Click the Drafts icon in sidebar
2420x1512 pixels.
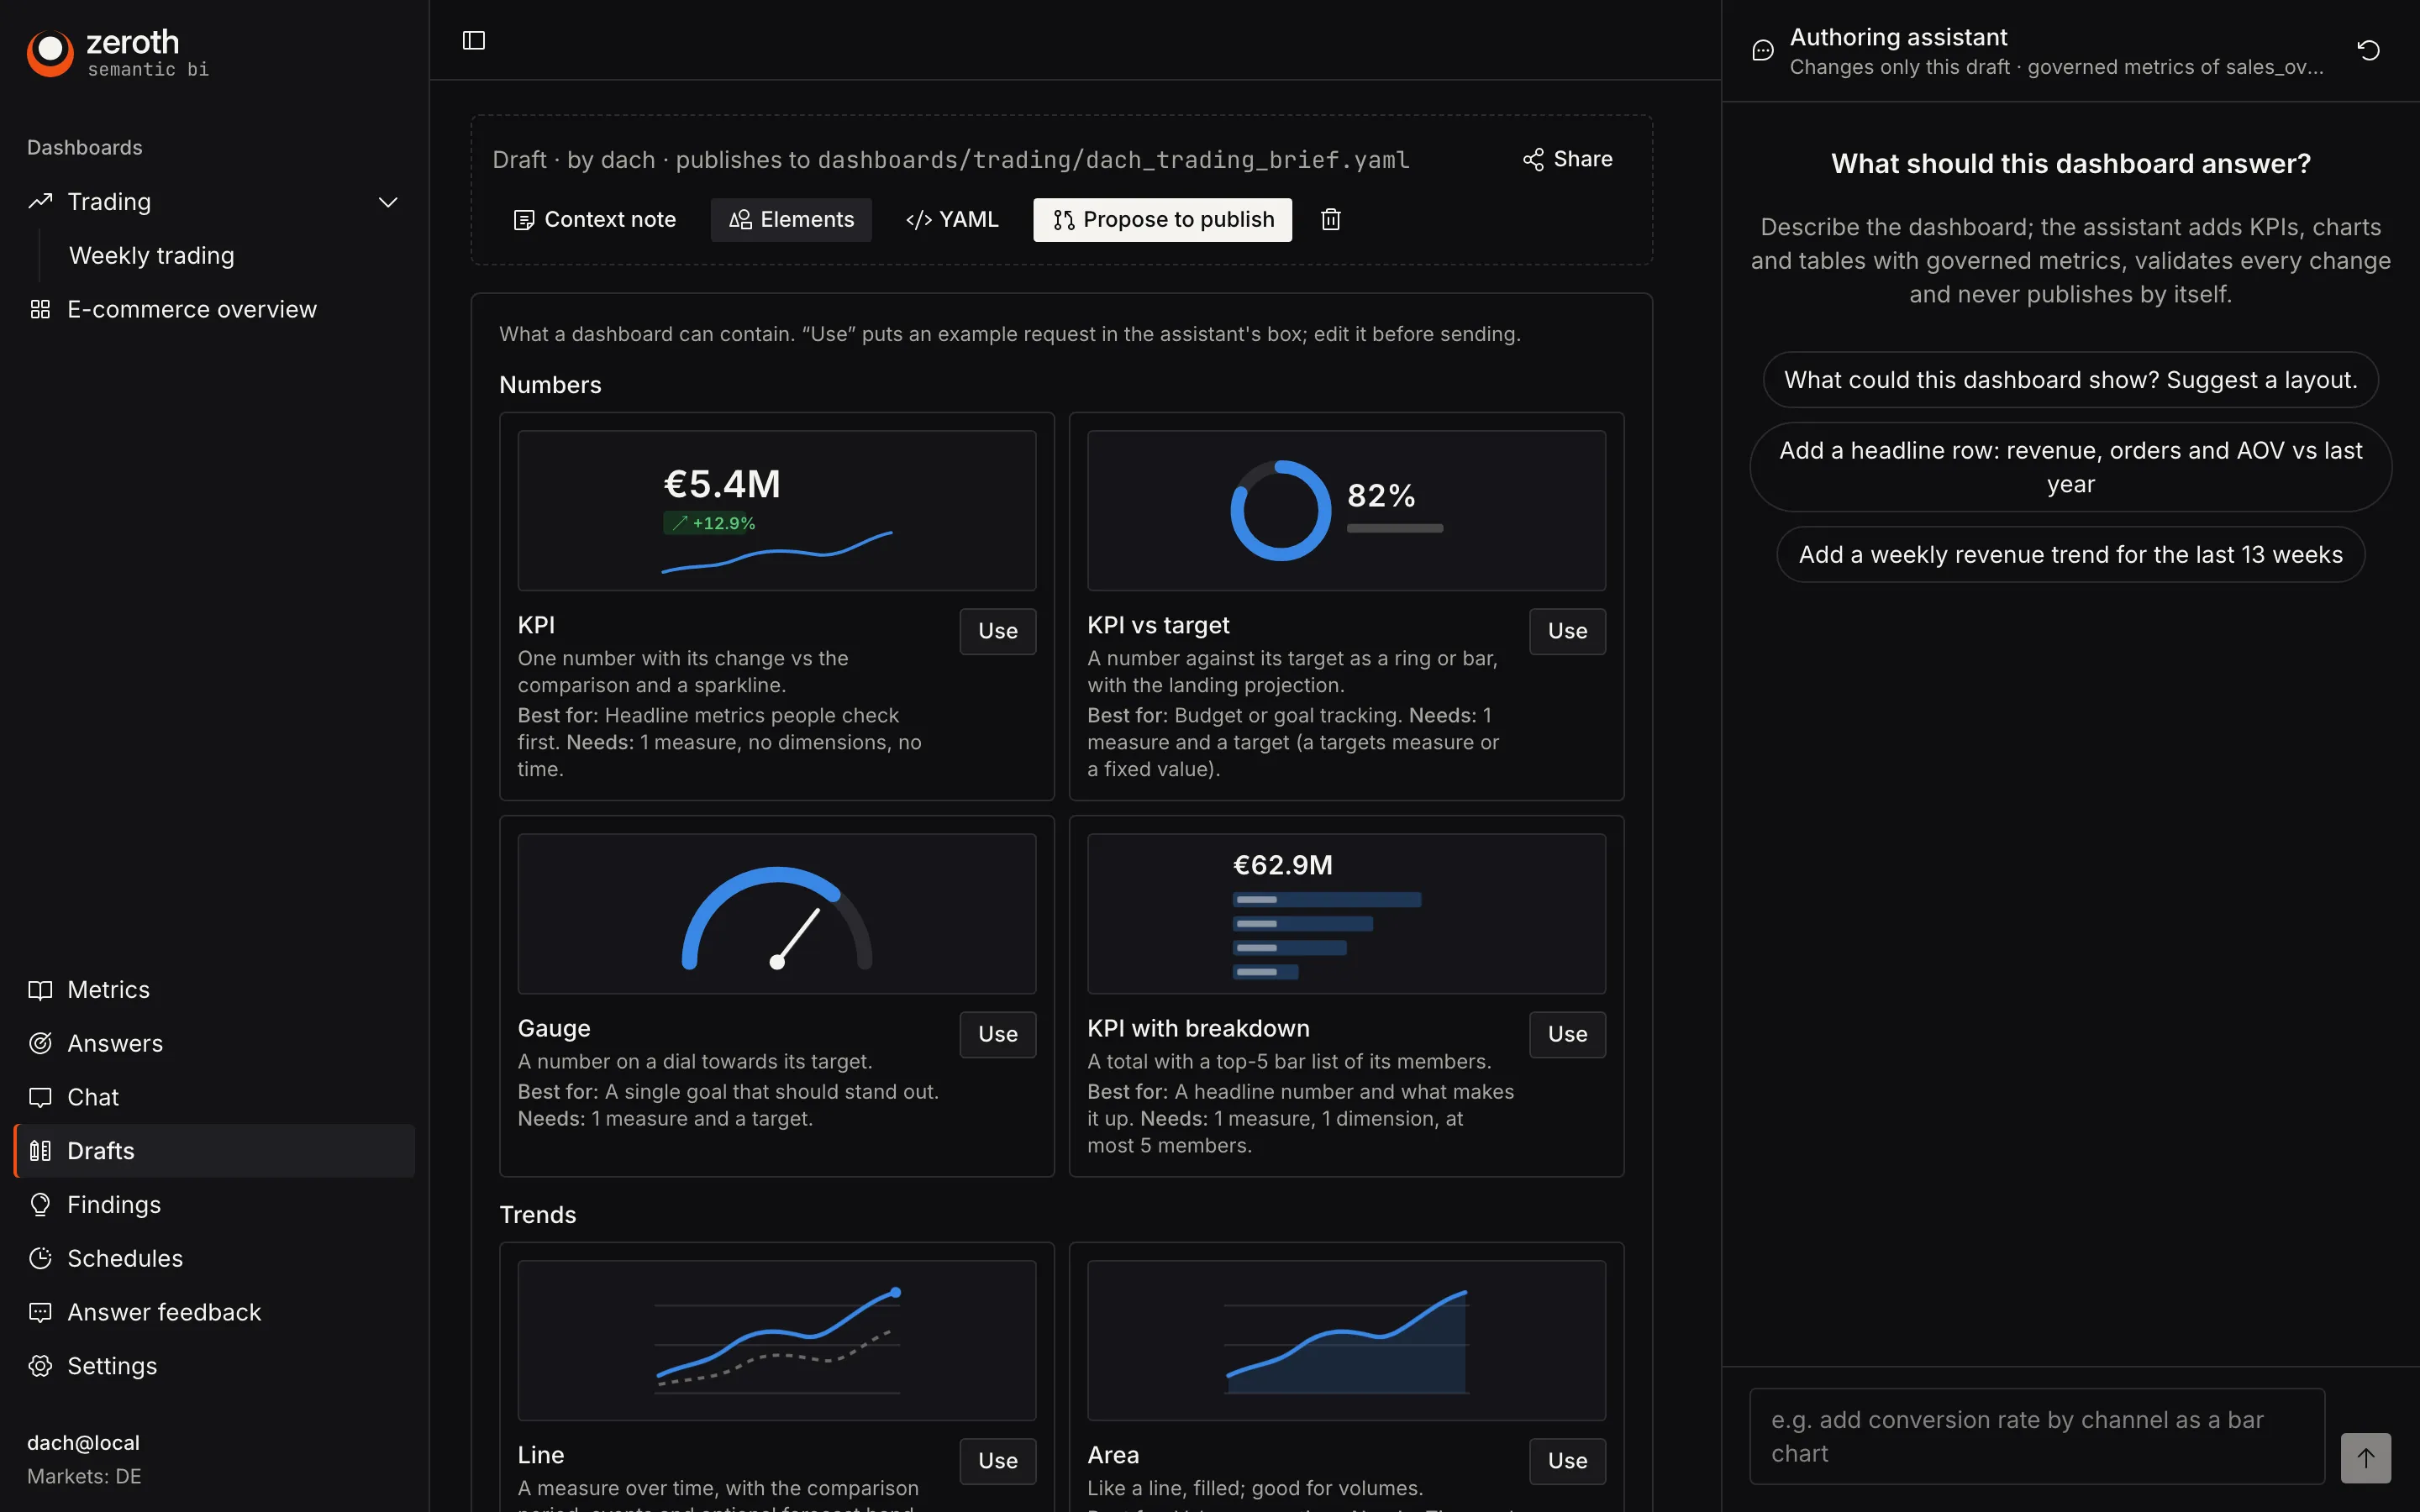coord(40,1150)
